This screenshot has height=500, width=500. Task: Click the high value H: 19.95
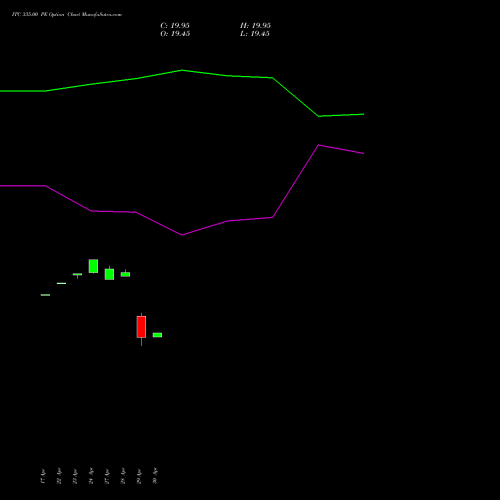(x=255, y=26)
